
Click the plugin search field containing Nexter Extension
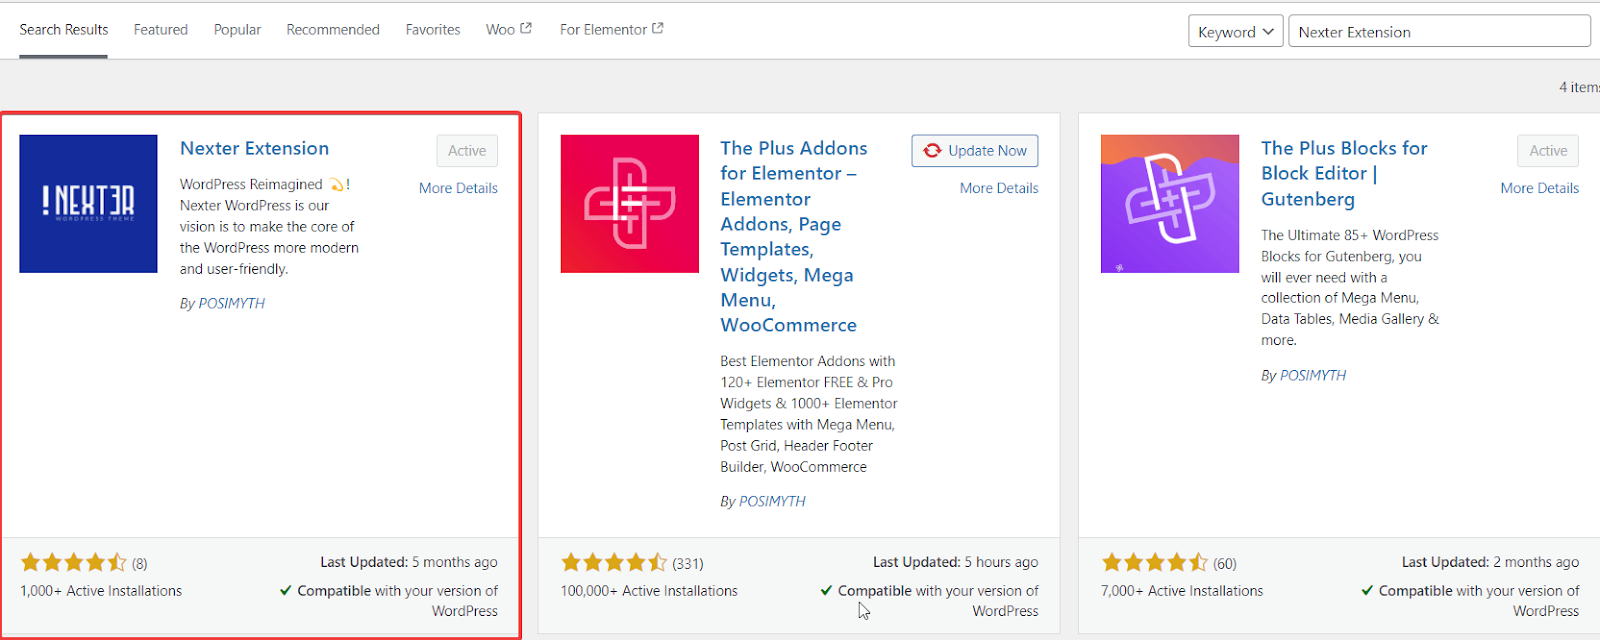pos(1439,31)
